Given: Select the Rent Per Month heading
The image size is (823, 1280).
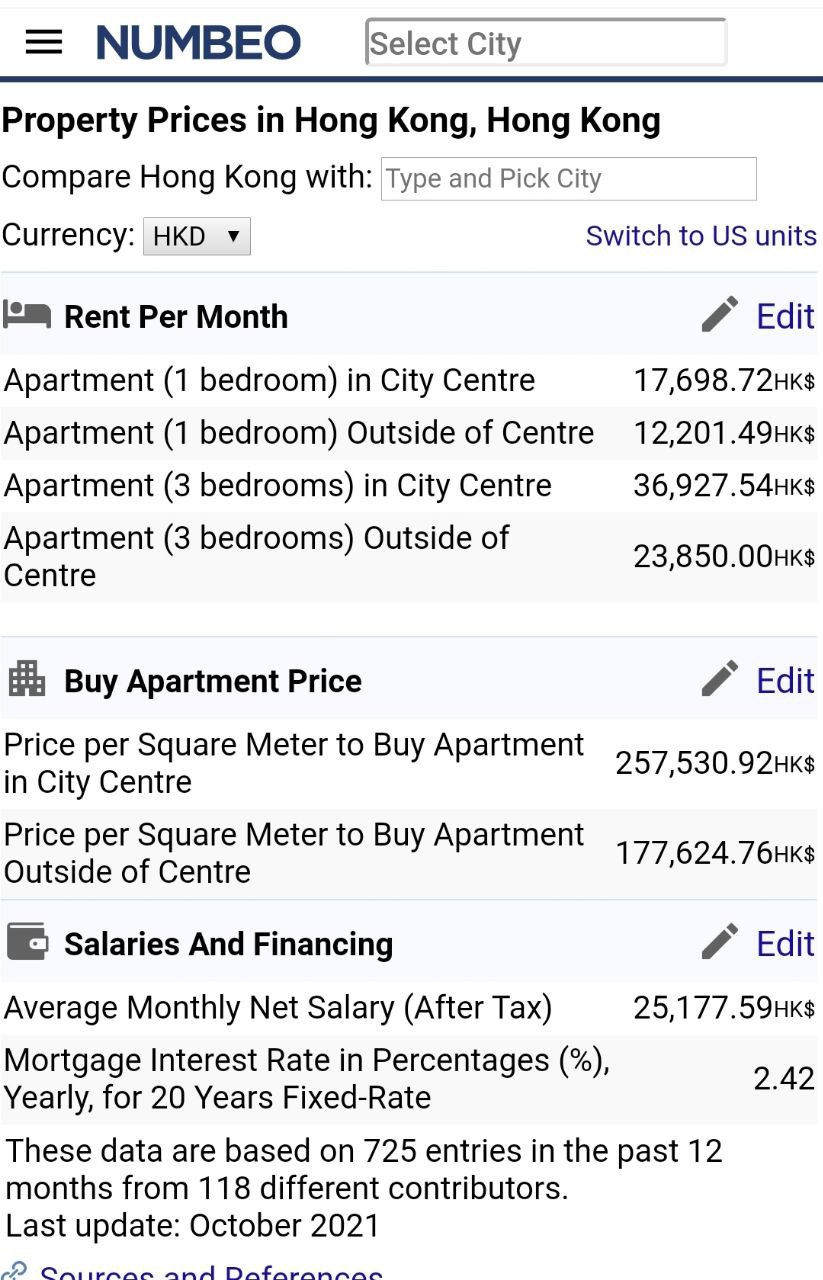Looking at the screenshot, I should (x=176, y=317).
